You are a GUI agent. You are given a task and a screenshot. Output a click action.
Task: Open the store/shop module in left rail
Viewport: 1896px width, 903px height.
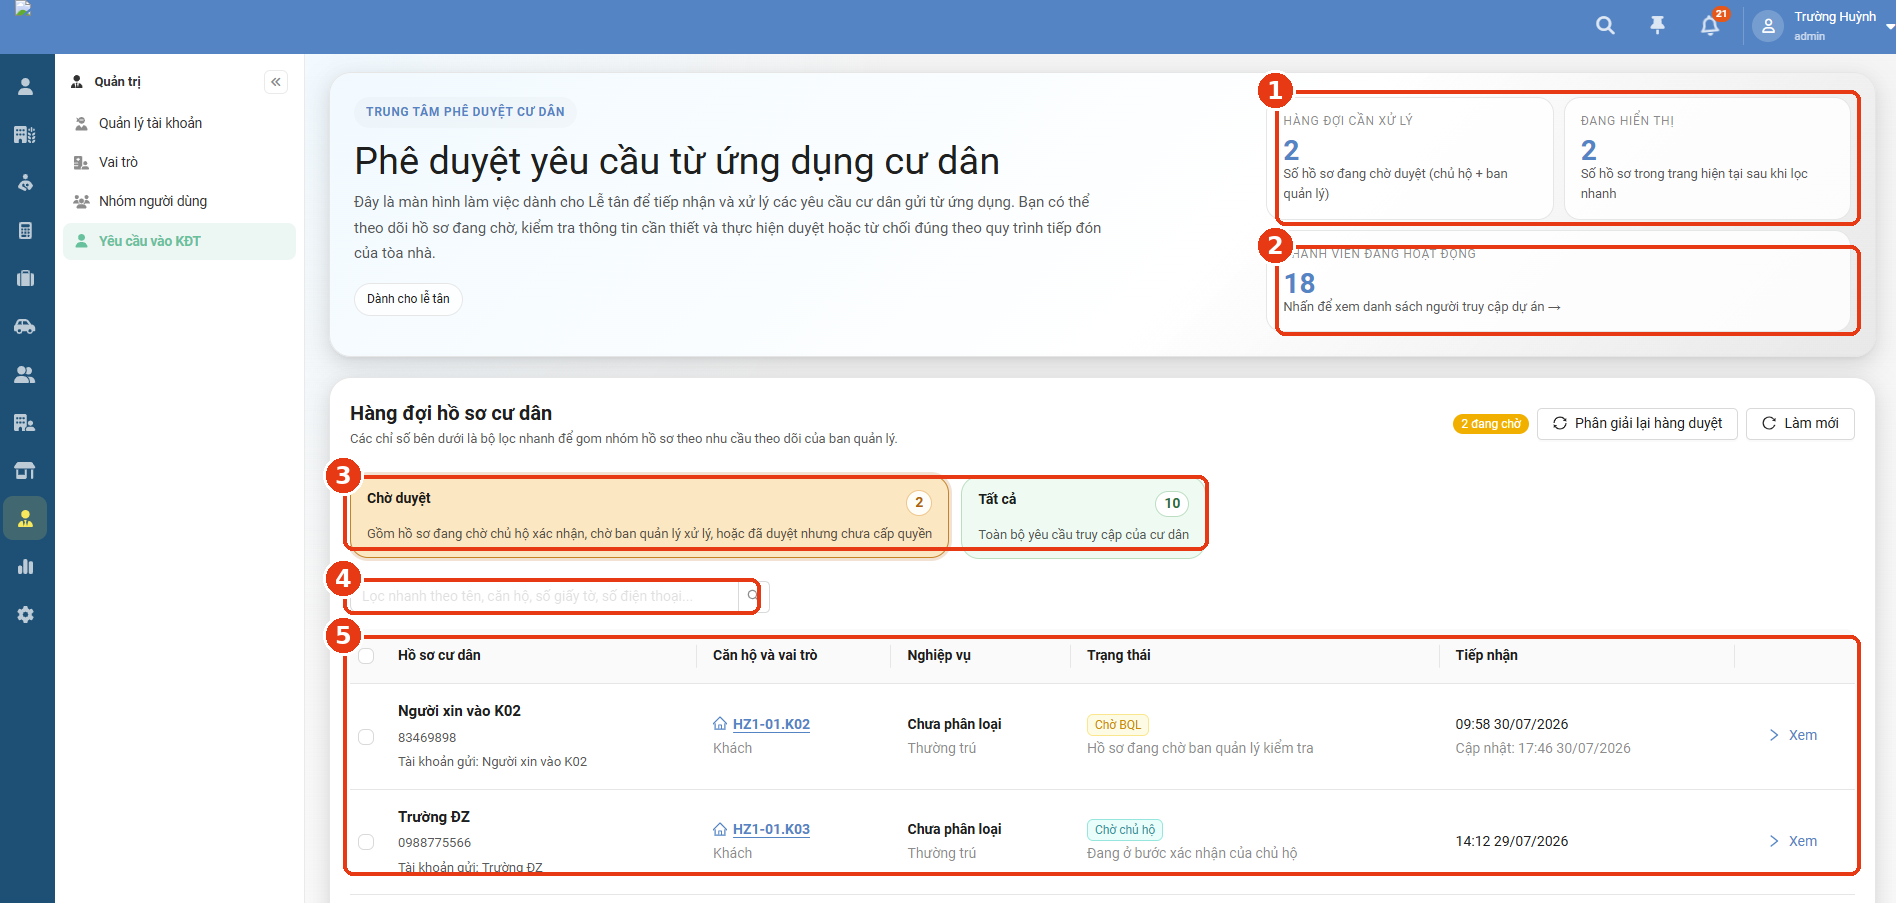pos(26,470)
